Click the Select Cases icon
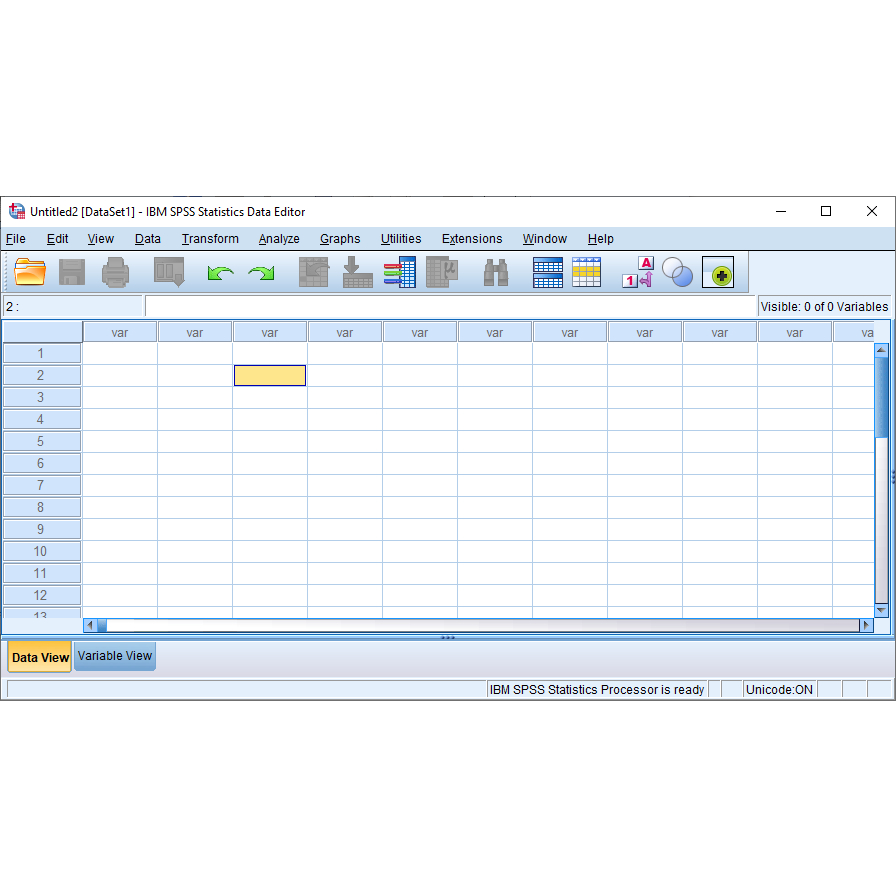Screen dimensions: 896x896 [x=586, y=272]
